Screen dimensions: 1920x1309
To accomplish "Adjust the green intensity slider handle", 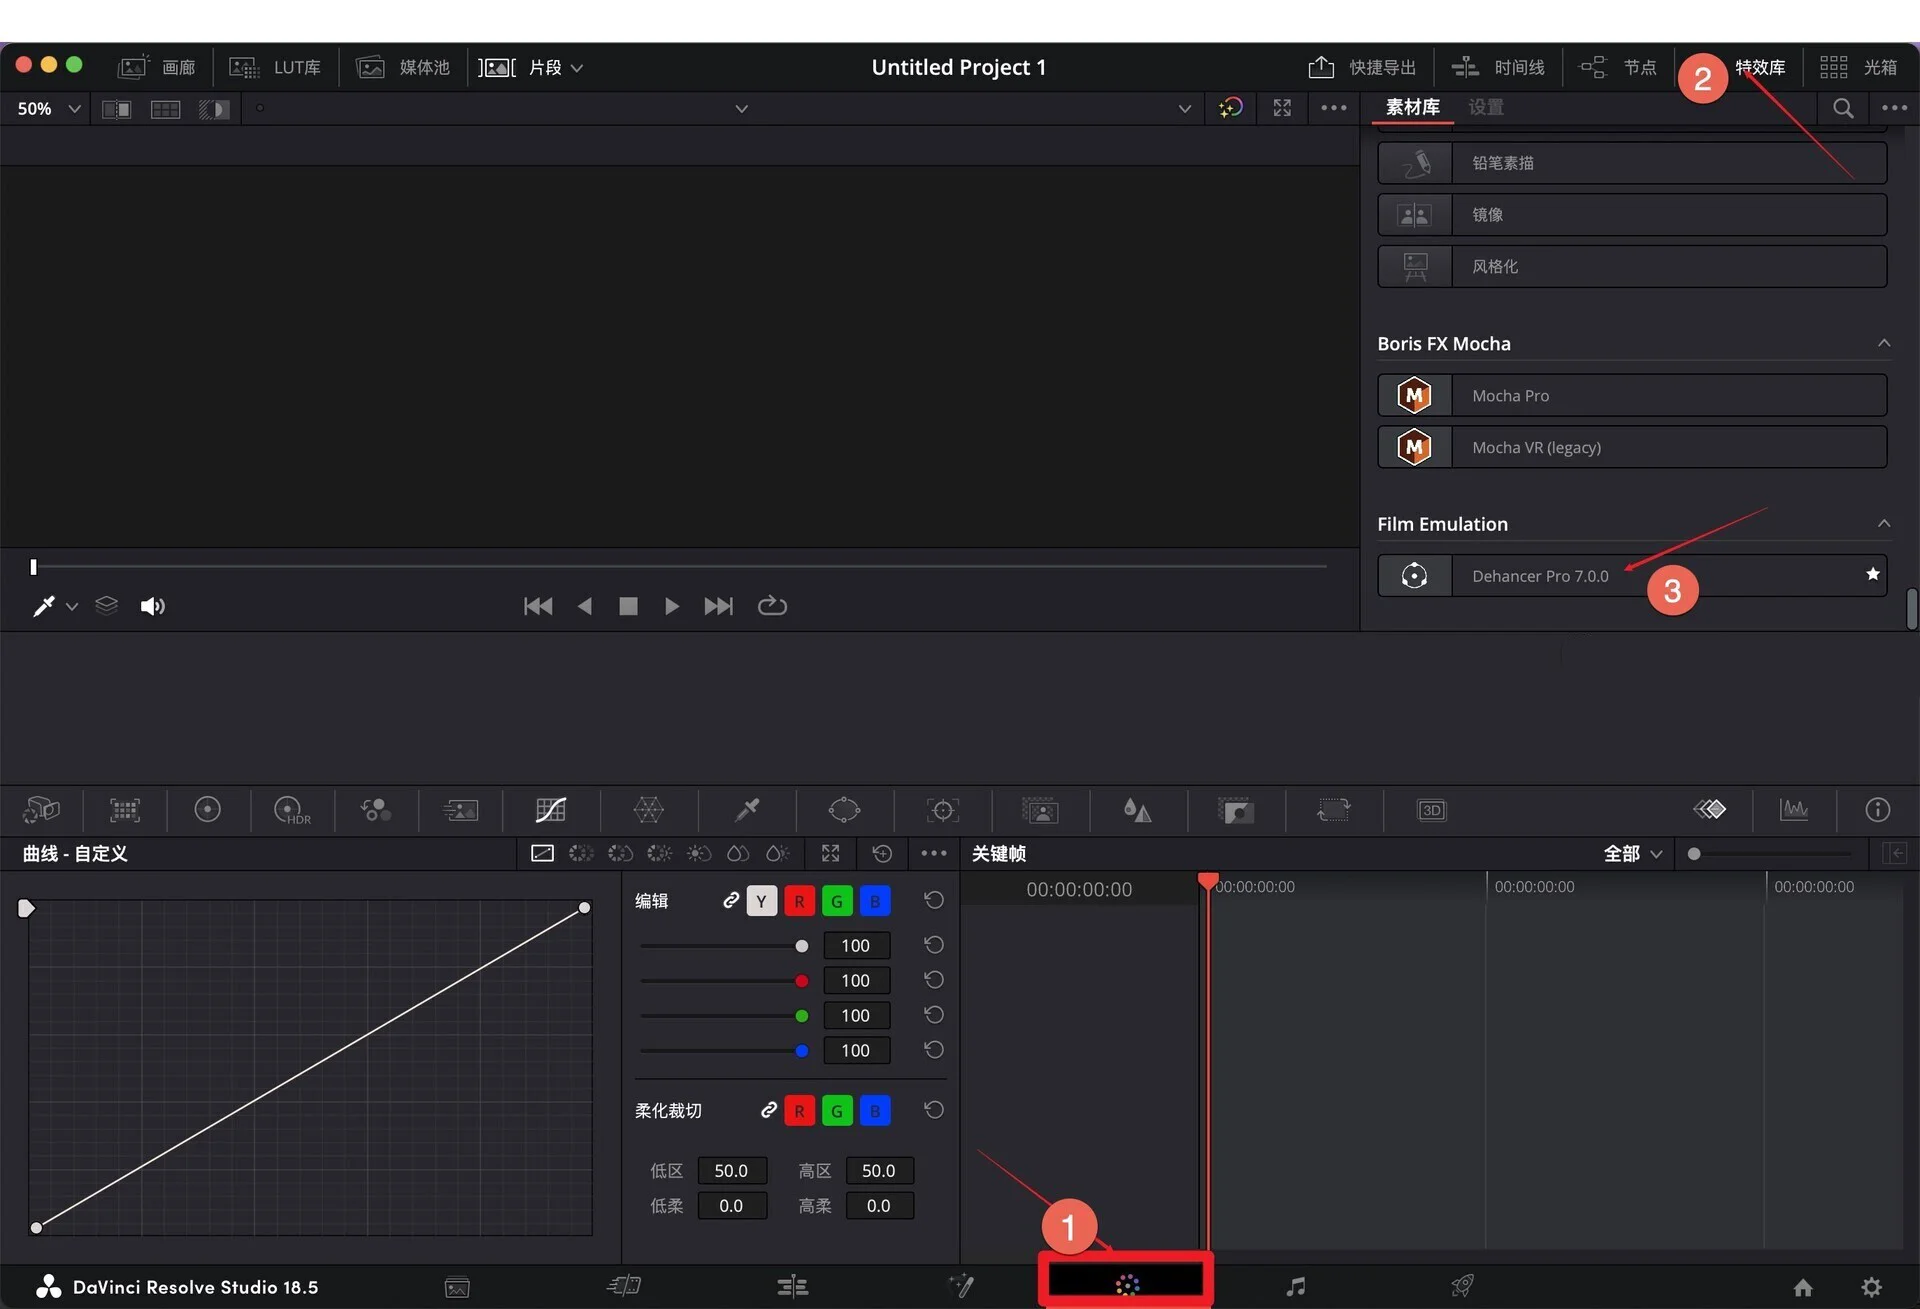I will [x=801, y=1016].
